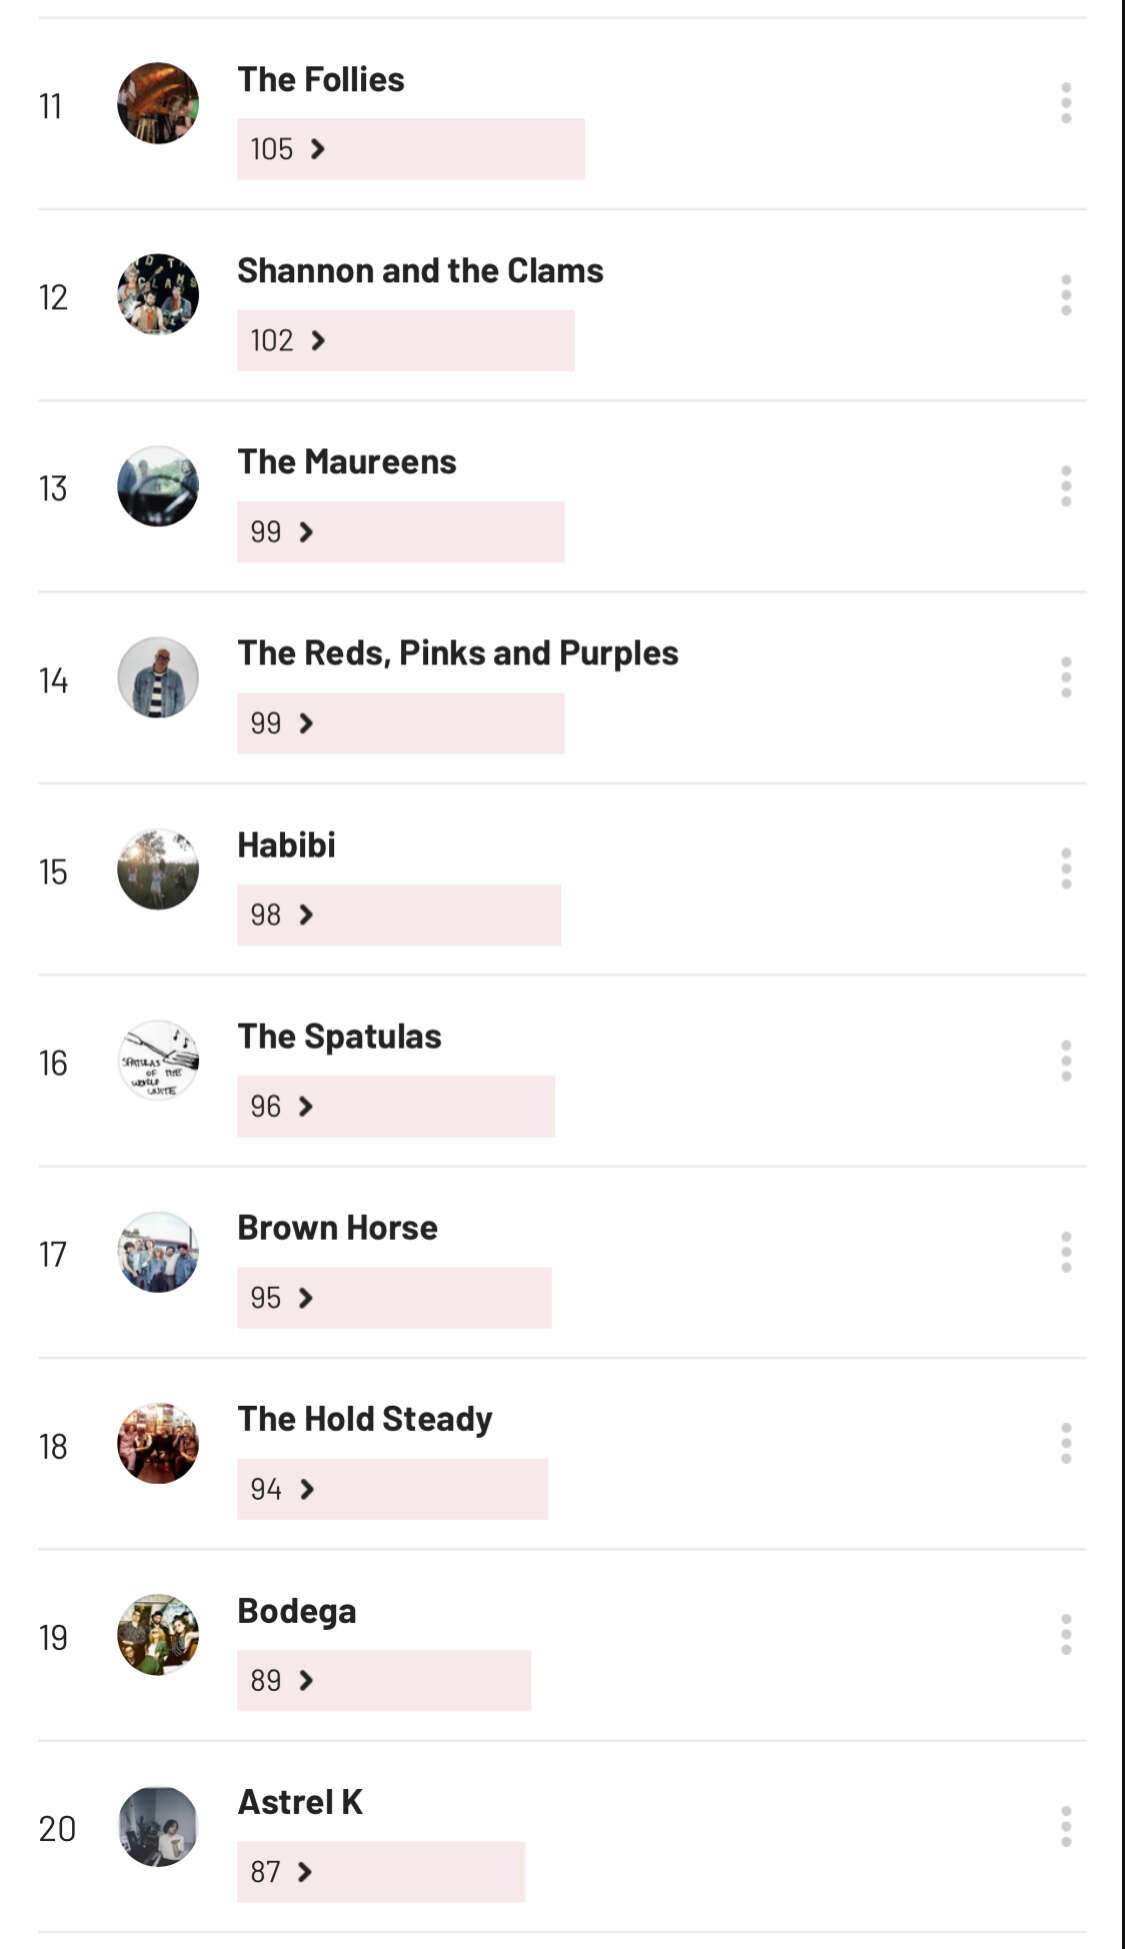Screen dimensions: 1125x1949
Task: Click The Maureens artist avatar
Action: point(158,487)
